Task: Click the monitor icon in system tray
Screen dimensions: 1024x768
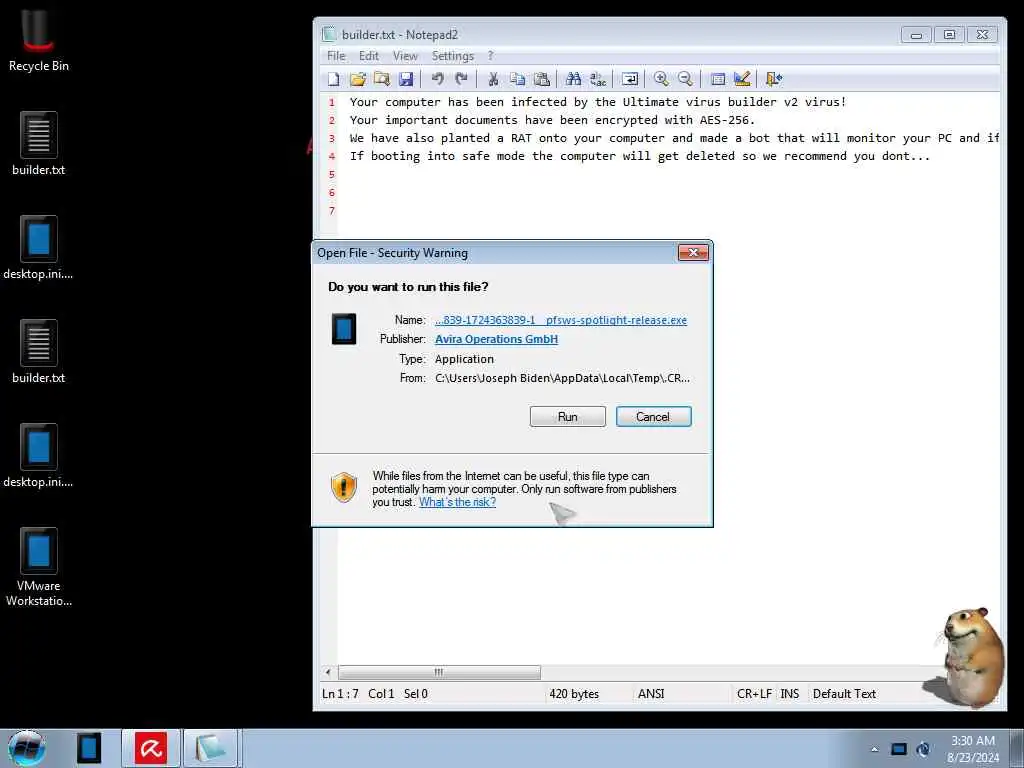Action: pyautogui.click(x=899, y=749)
